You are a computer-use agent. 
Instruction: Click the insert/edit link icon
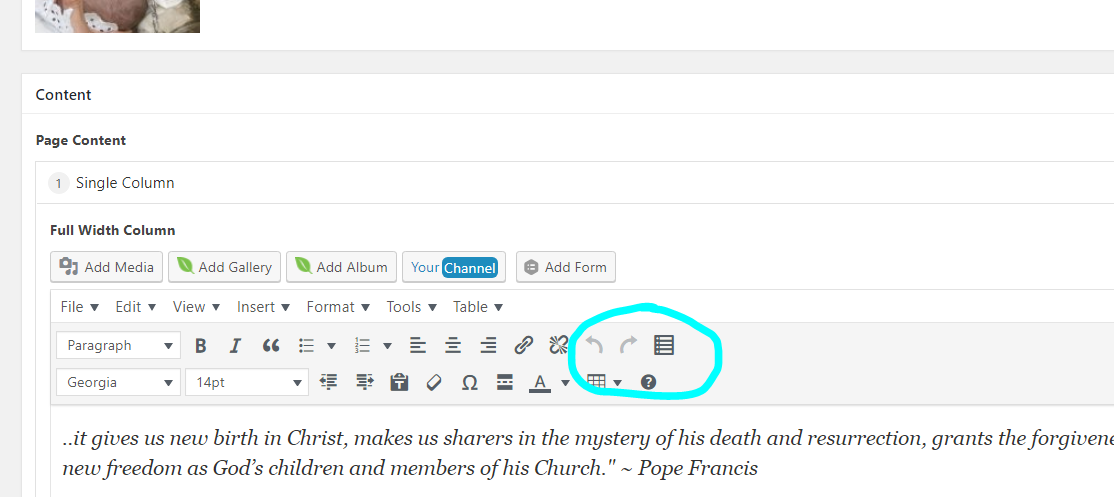coord(523,346)
